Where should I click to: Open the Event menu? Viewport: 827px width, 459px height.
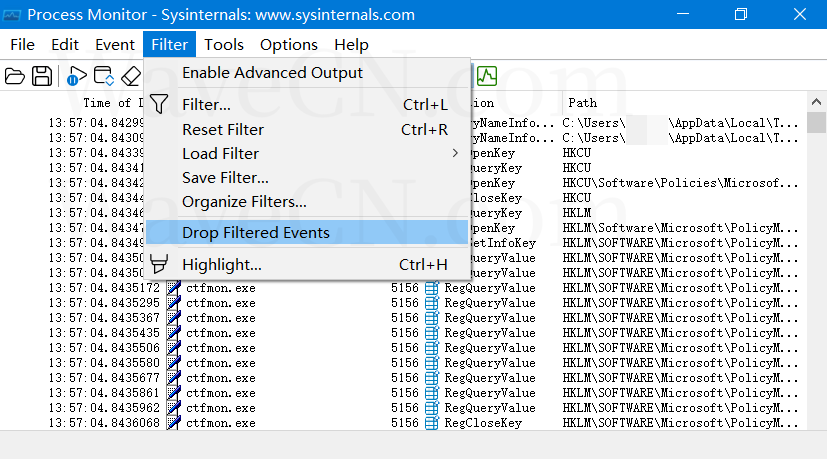pyautogui.click(x=115, y=45)
